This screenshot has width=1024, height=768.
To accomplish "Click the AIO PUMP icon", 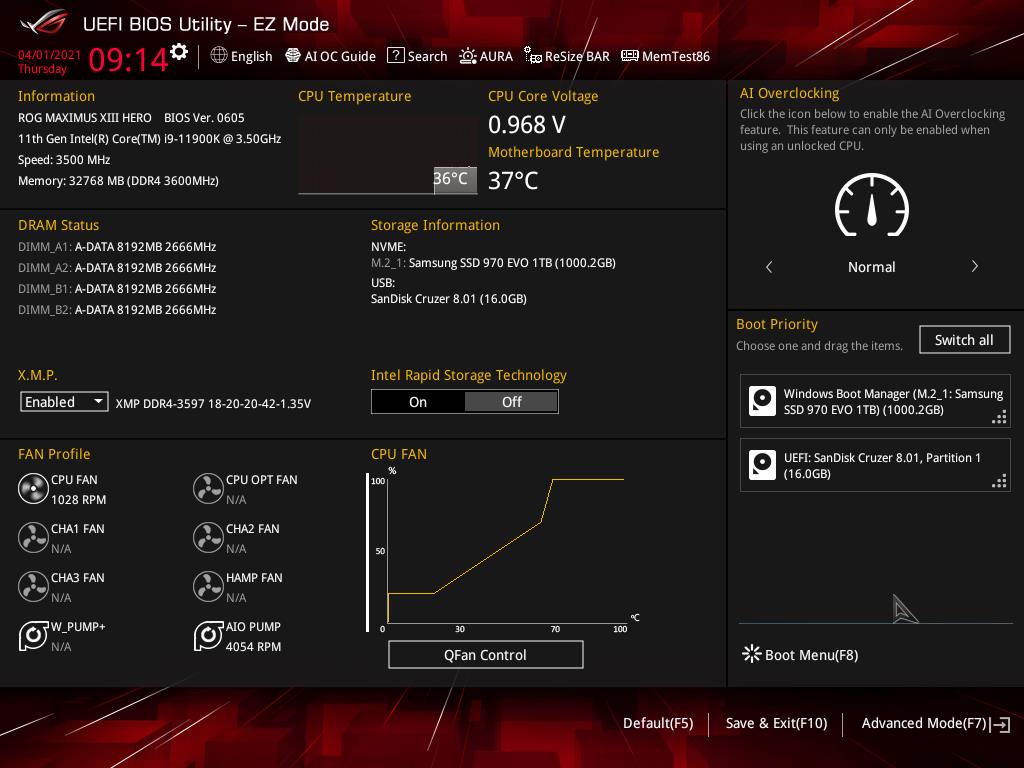I will click(208, 636).
